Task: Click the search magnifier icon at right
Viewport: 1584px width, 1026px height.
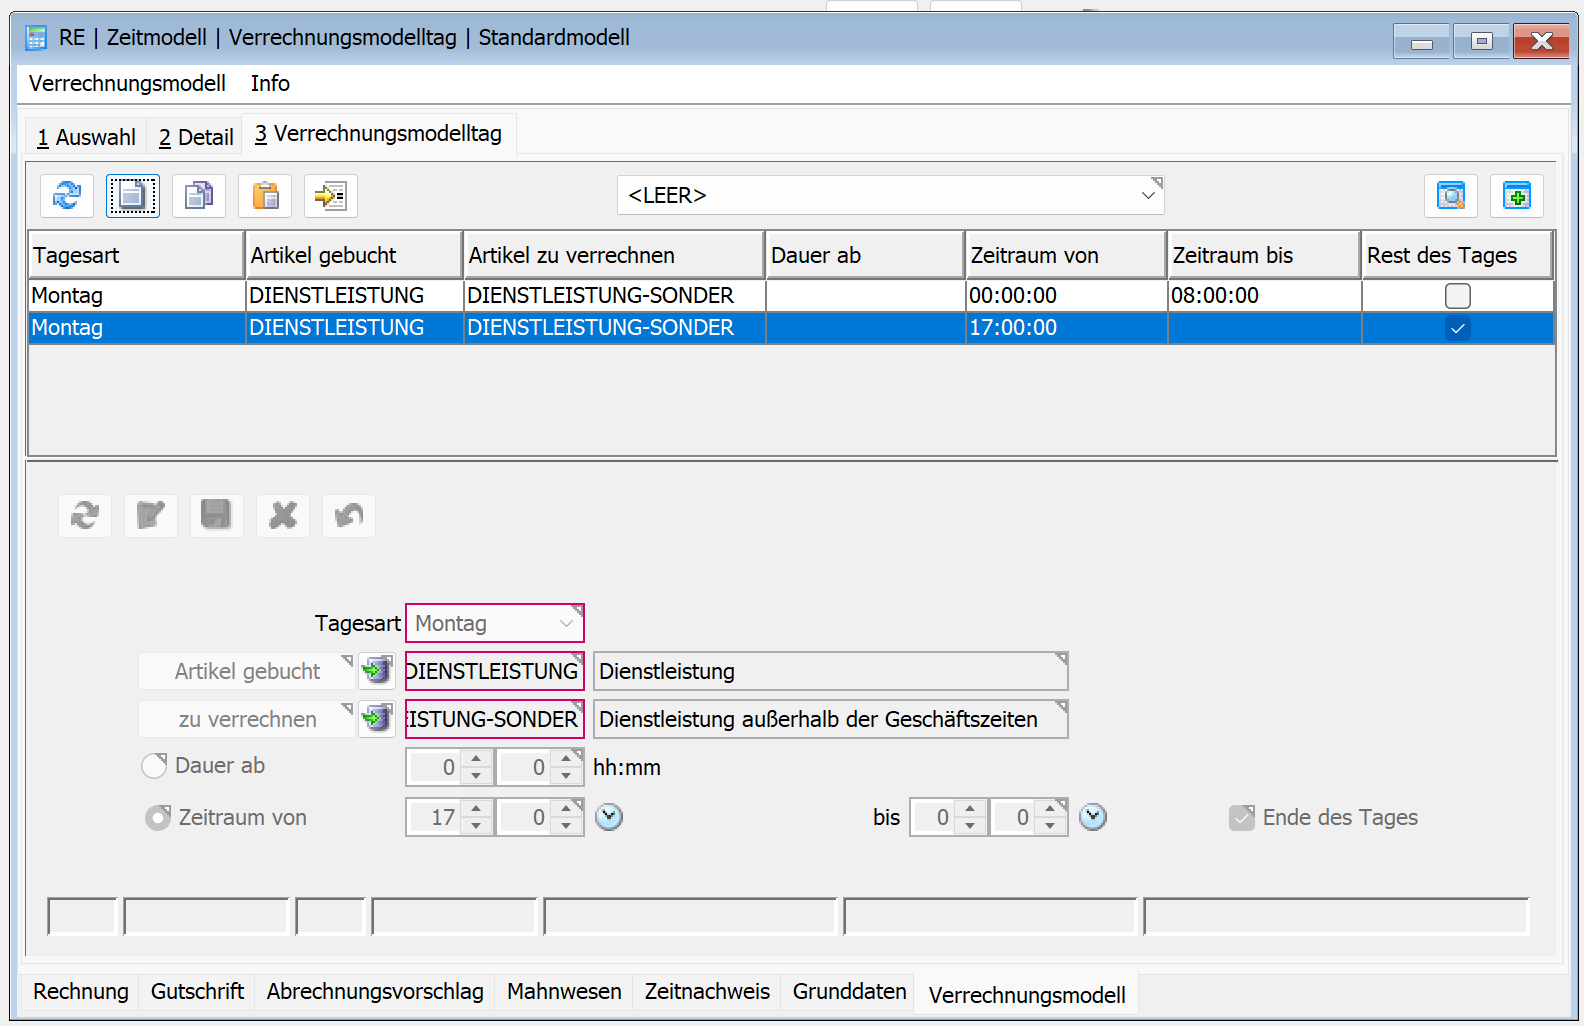Action: point(1450,196)
